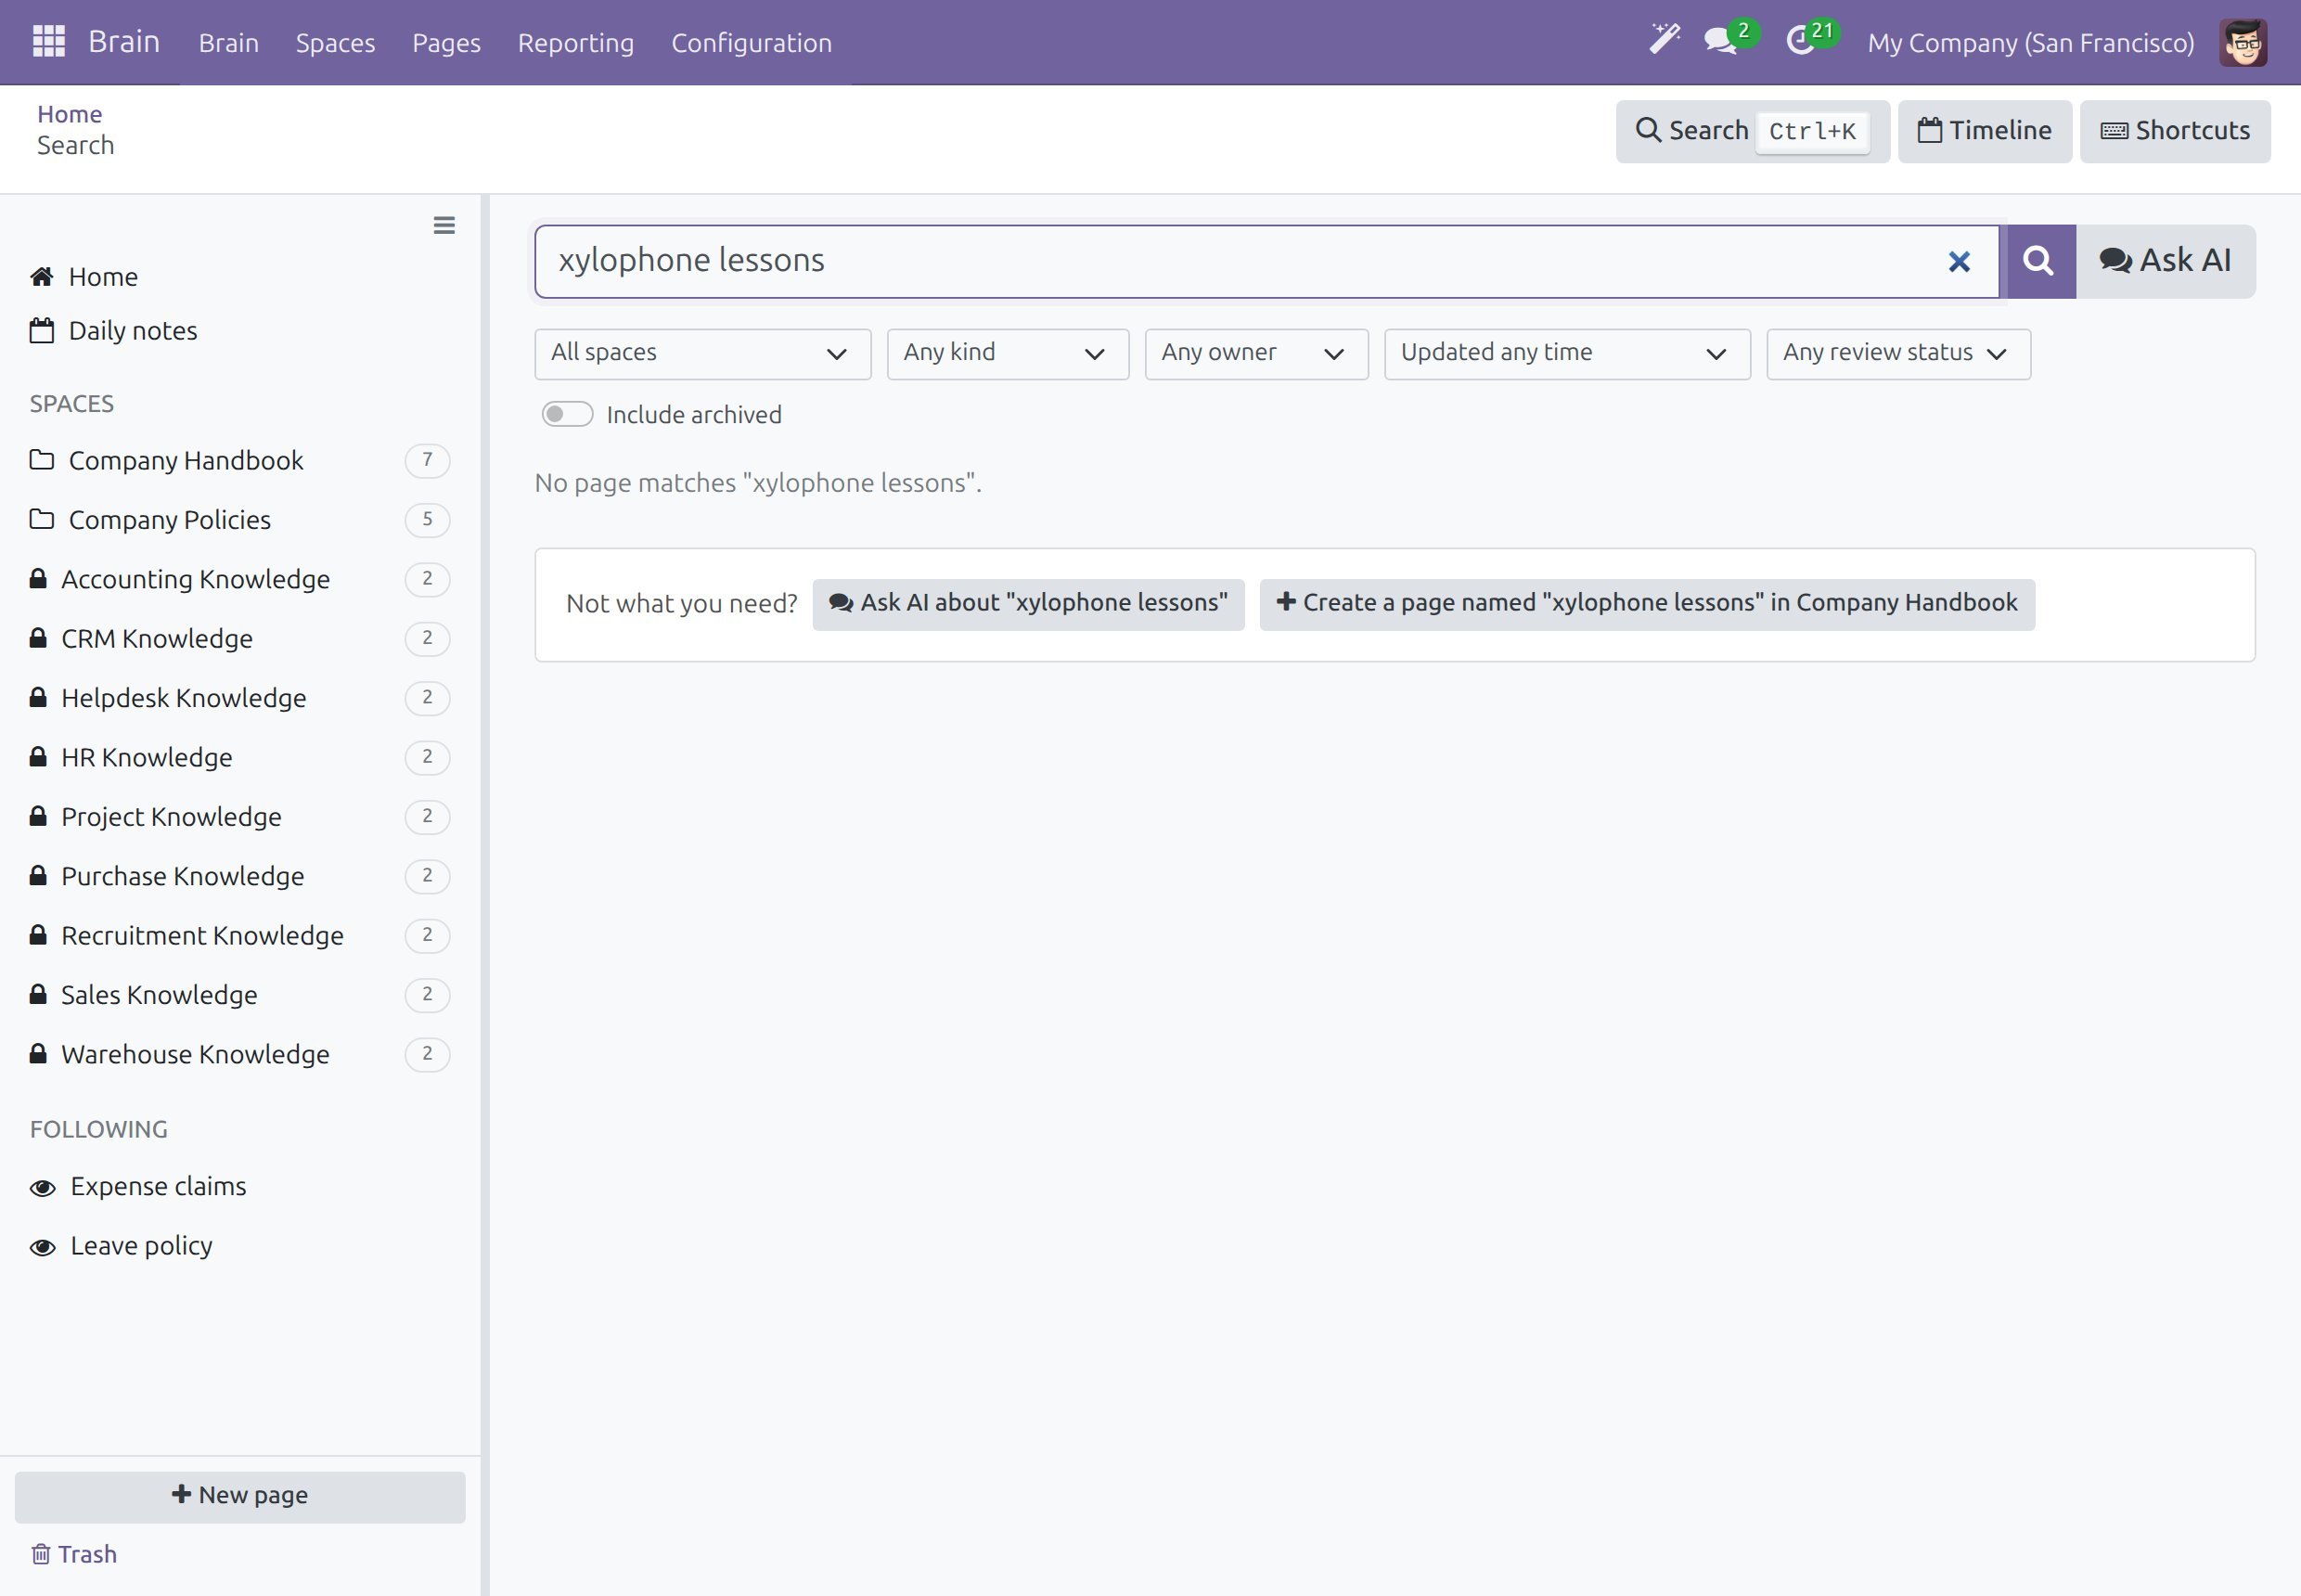Open the locked Accounting Knowledge space
Viewport: 2301px width, 1596px height.
coord(240,579)
